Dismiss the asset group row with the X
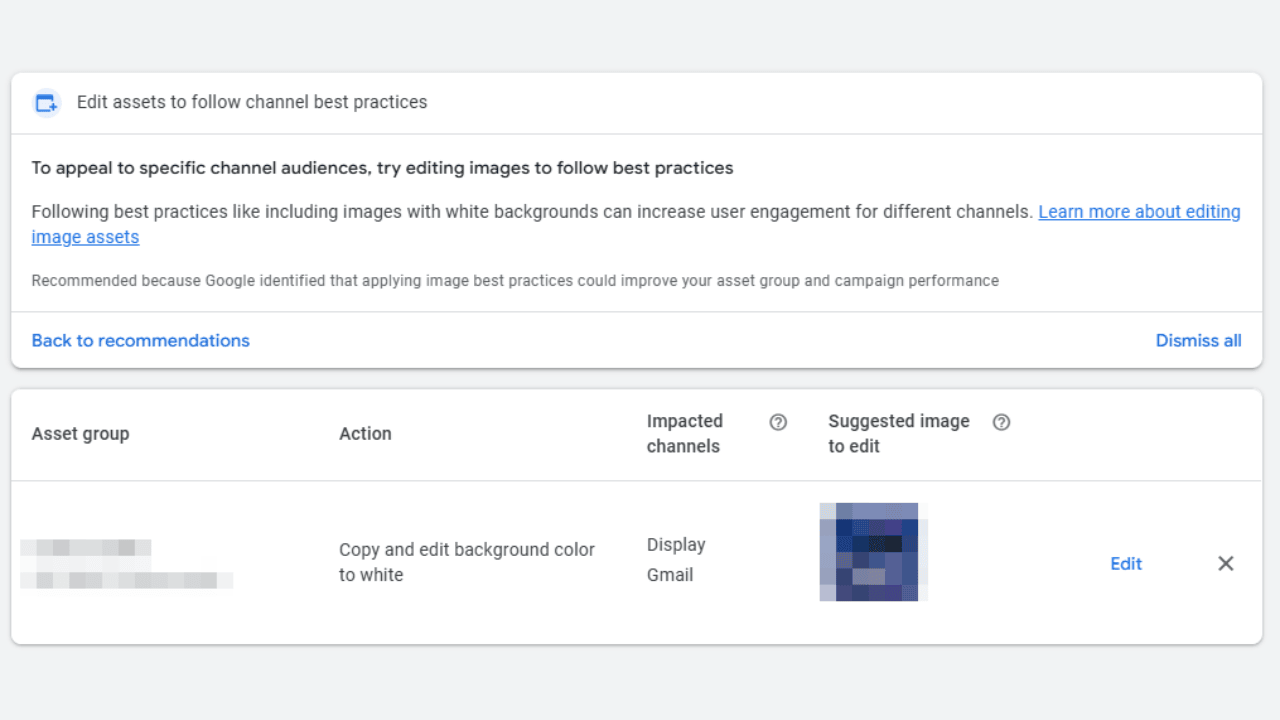Viewport: 1280px width, 720px height. (1225, 563)
